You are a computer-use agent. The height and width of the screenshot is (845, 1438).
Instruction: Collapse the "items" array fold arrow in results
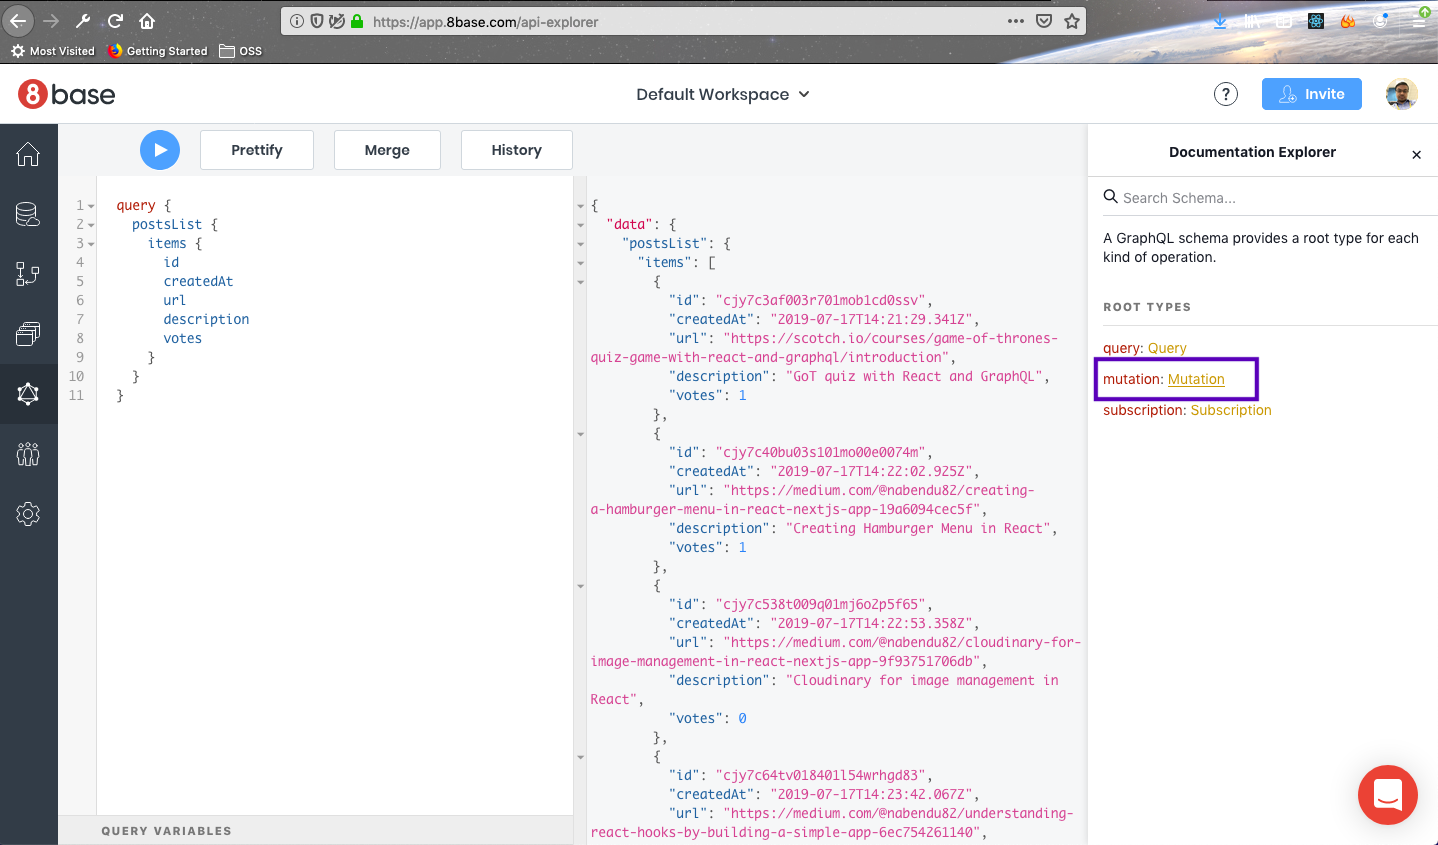tap(580, 263)
